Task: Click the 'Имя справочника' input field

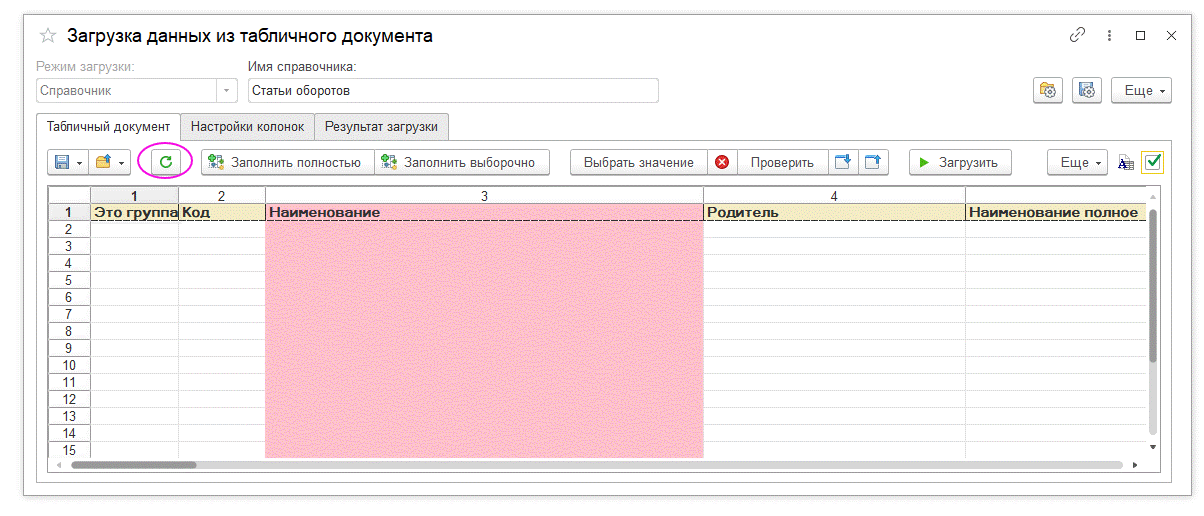Action: 453,91
